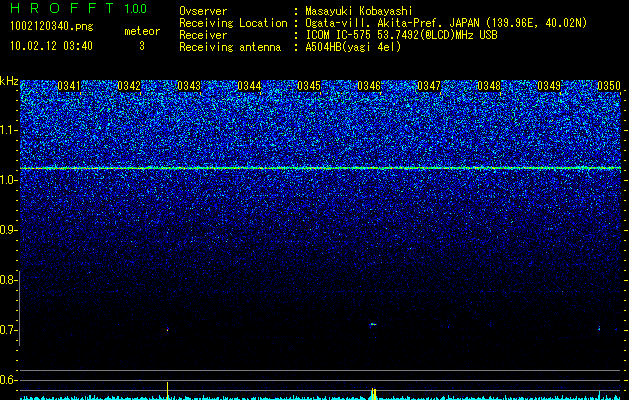Click the 0345 time marker

[309, 86]
